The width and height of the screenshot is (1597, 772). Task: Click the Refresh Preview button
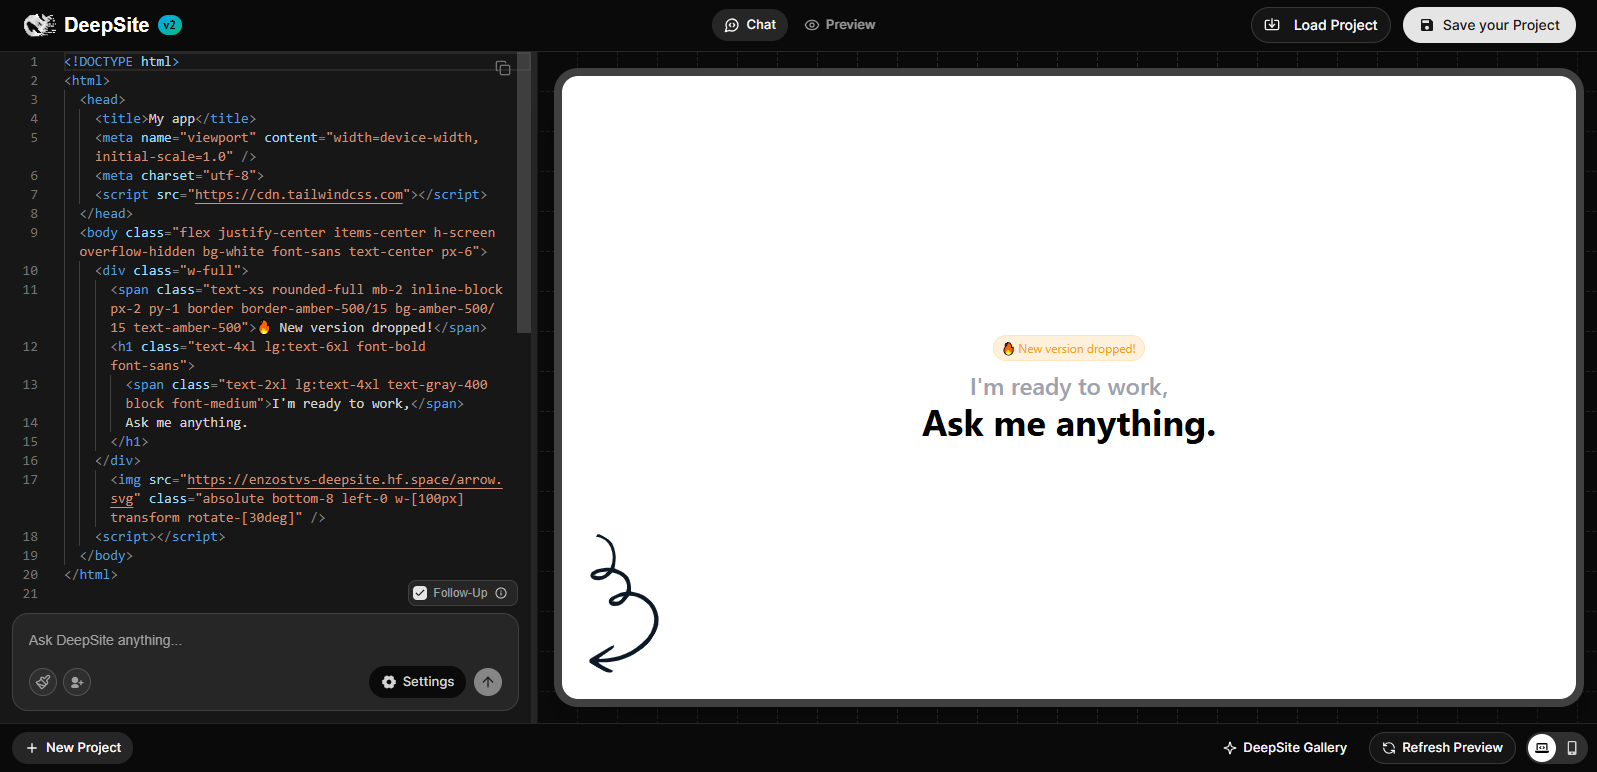pyautogui.click(x=1441, y=748)
